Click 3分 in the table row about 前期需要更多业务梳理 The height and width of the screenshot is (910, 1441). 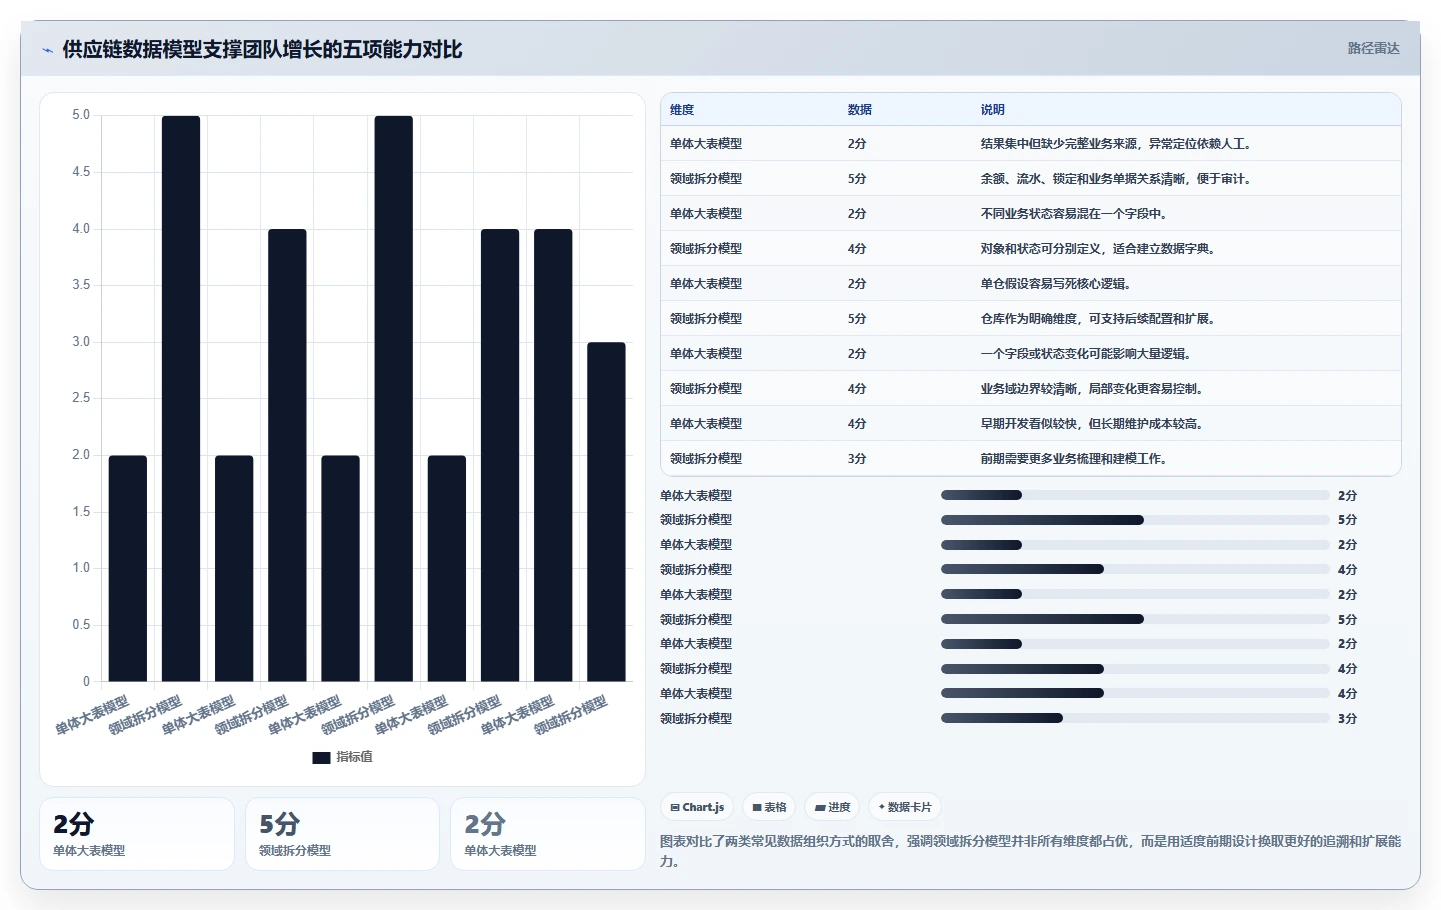[x=857, y=459]
